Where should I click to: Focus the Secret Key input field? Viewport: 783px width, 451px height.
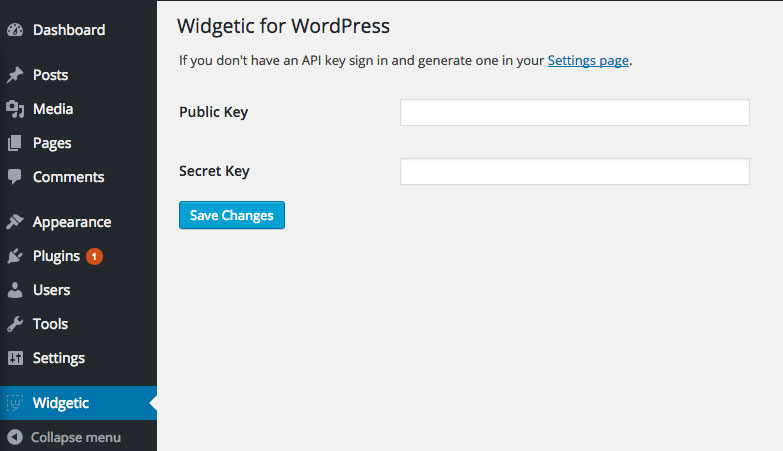tap(574, 171)
